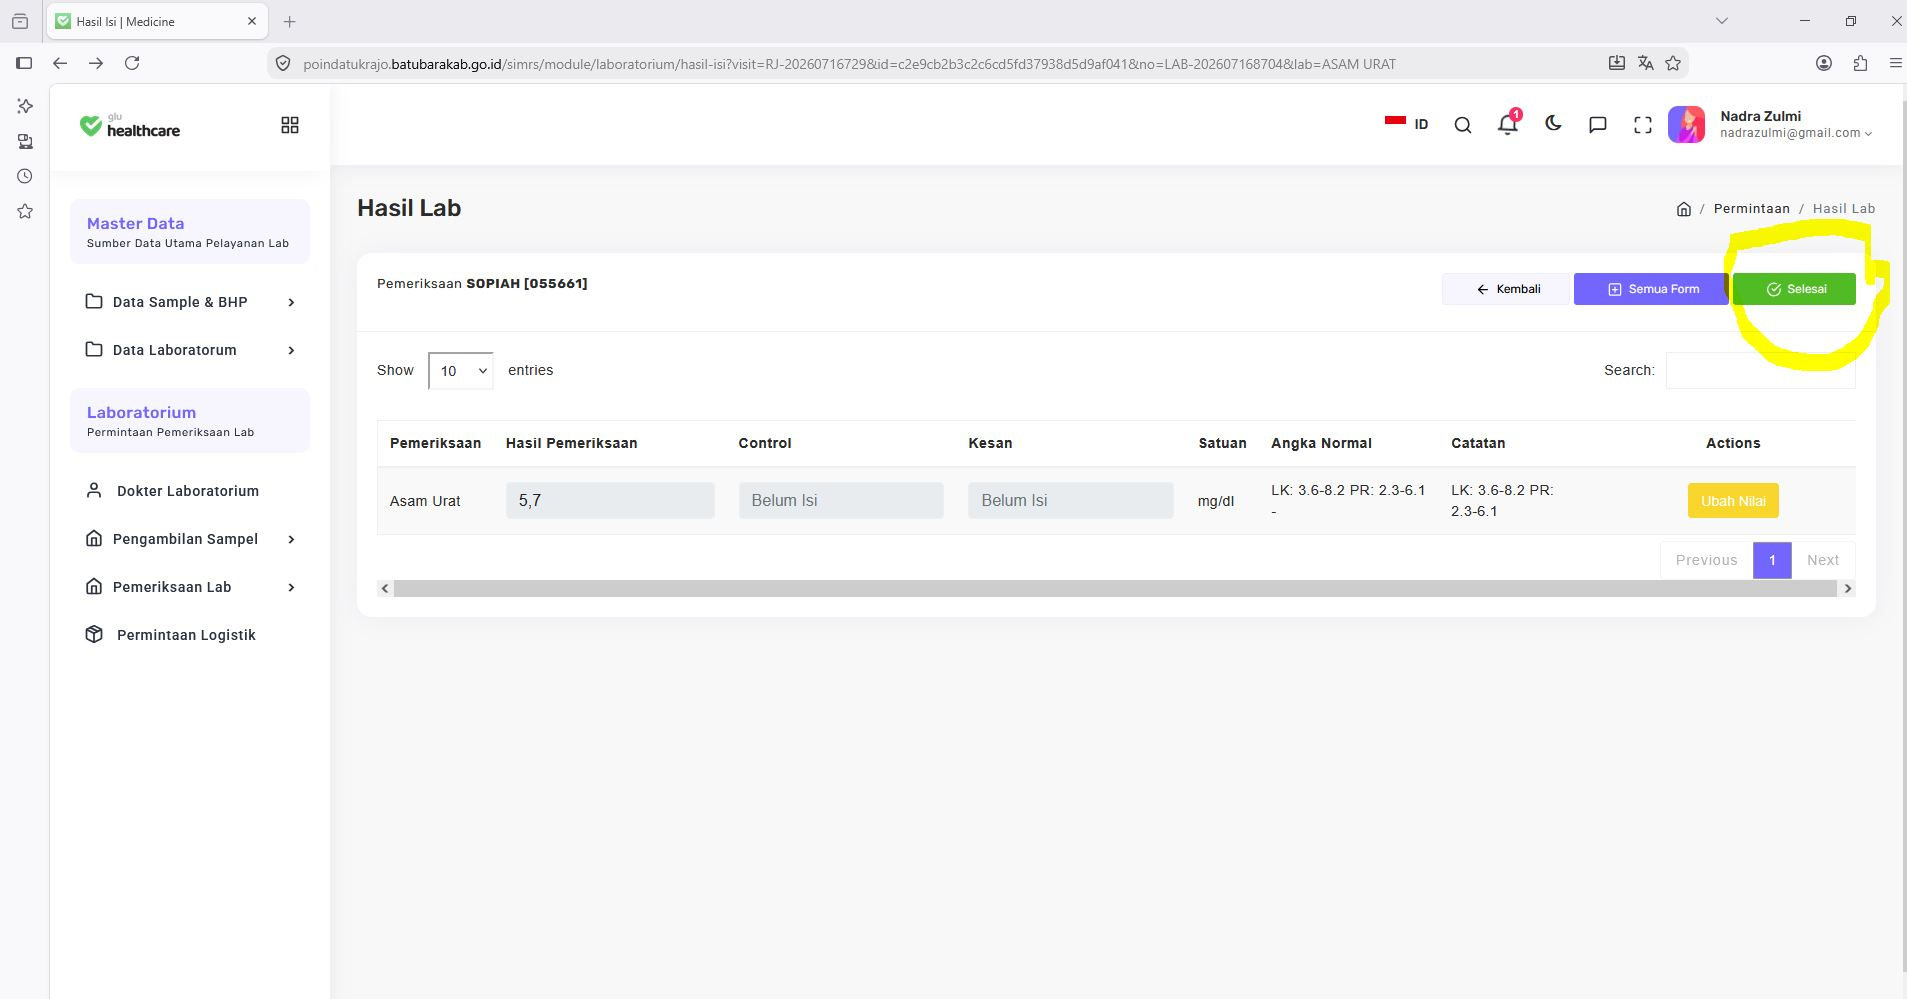Viewport: 1907px width, 999px height.
Task: Click the Control Belum Isi field
Action: (841, 500)
